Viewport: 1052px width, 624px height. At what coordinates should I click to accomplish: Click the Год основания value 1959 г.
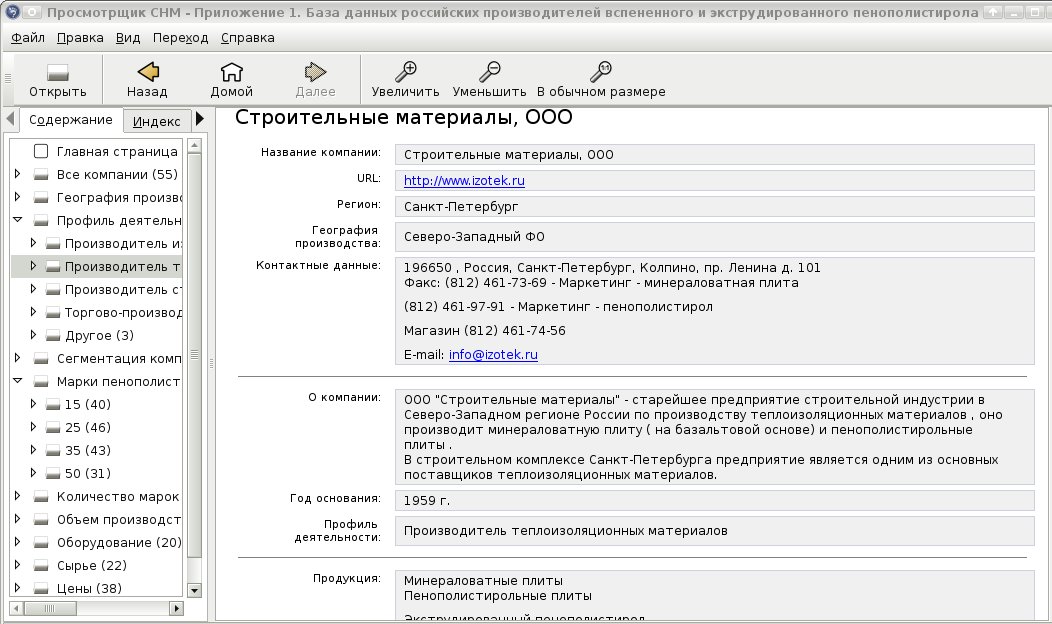[715, 501]
